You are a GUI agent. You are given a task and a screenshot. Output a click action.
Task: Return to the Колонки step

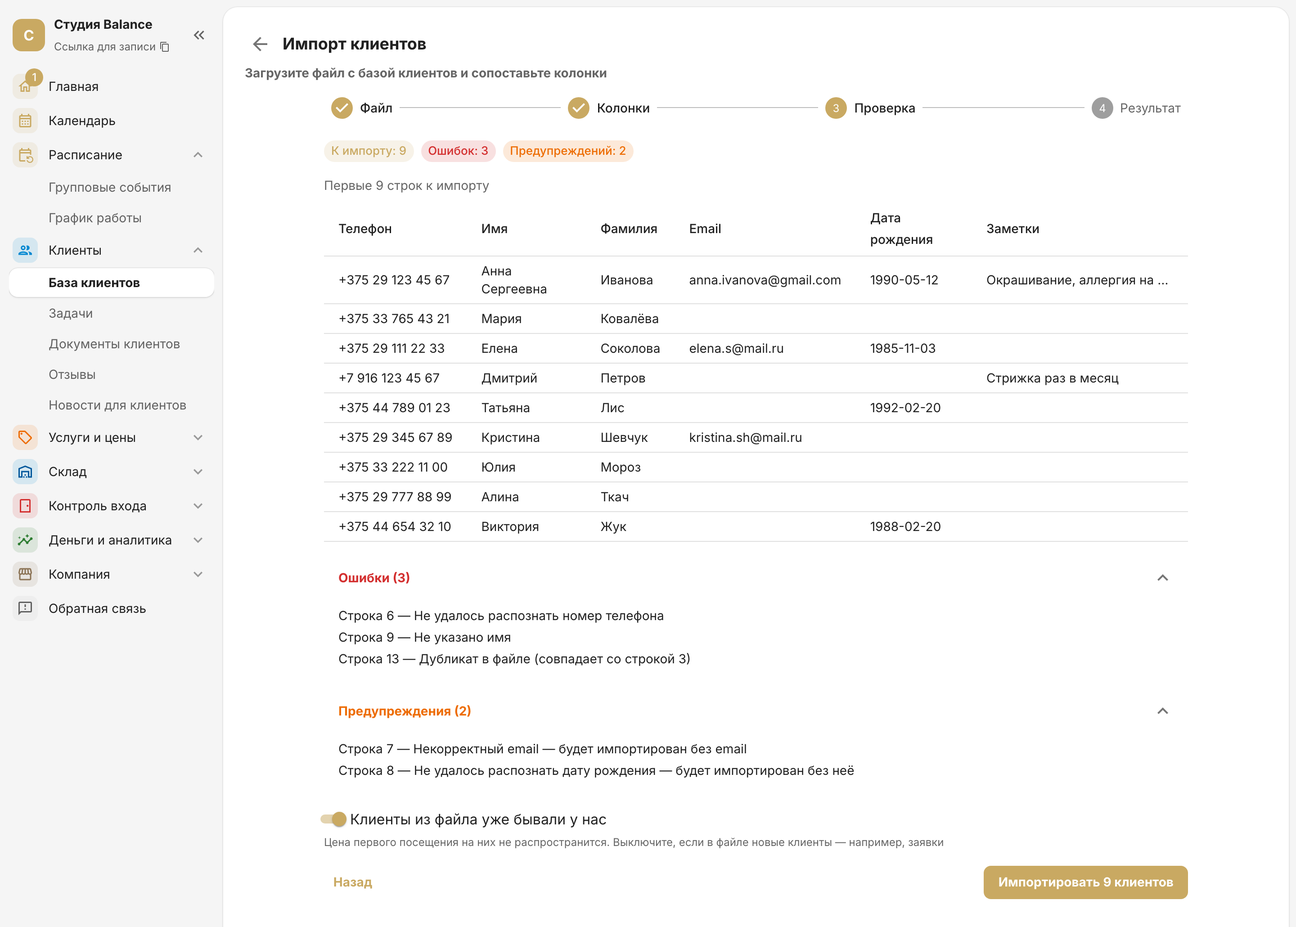point(609,108)
